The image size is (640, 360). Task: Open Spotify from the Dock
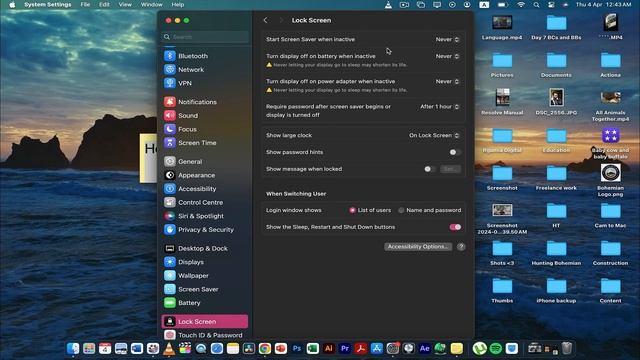point(496,348)
